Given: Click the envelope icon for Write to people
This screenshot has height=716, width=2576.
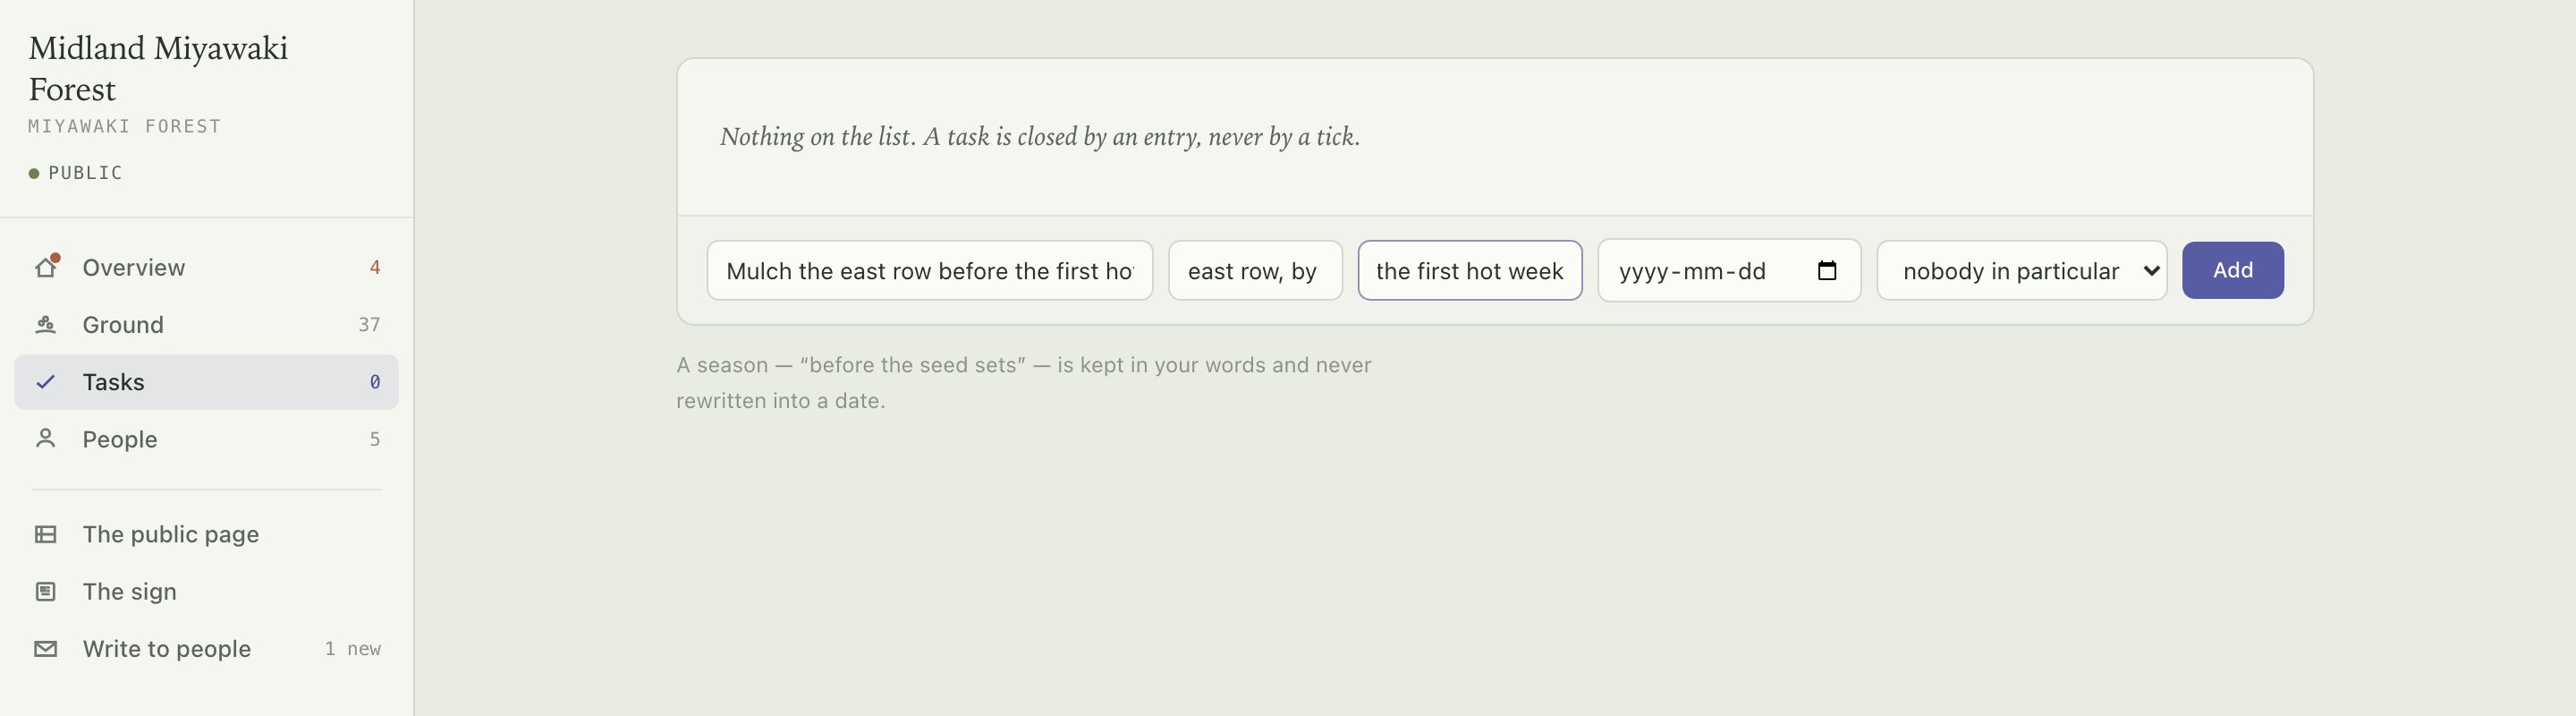Looking at the screenshot, I should pyautogui.click(x=46, y=648).
